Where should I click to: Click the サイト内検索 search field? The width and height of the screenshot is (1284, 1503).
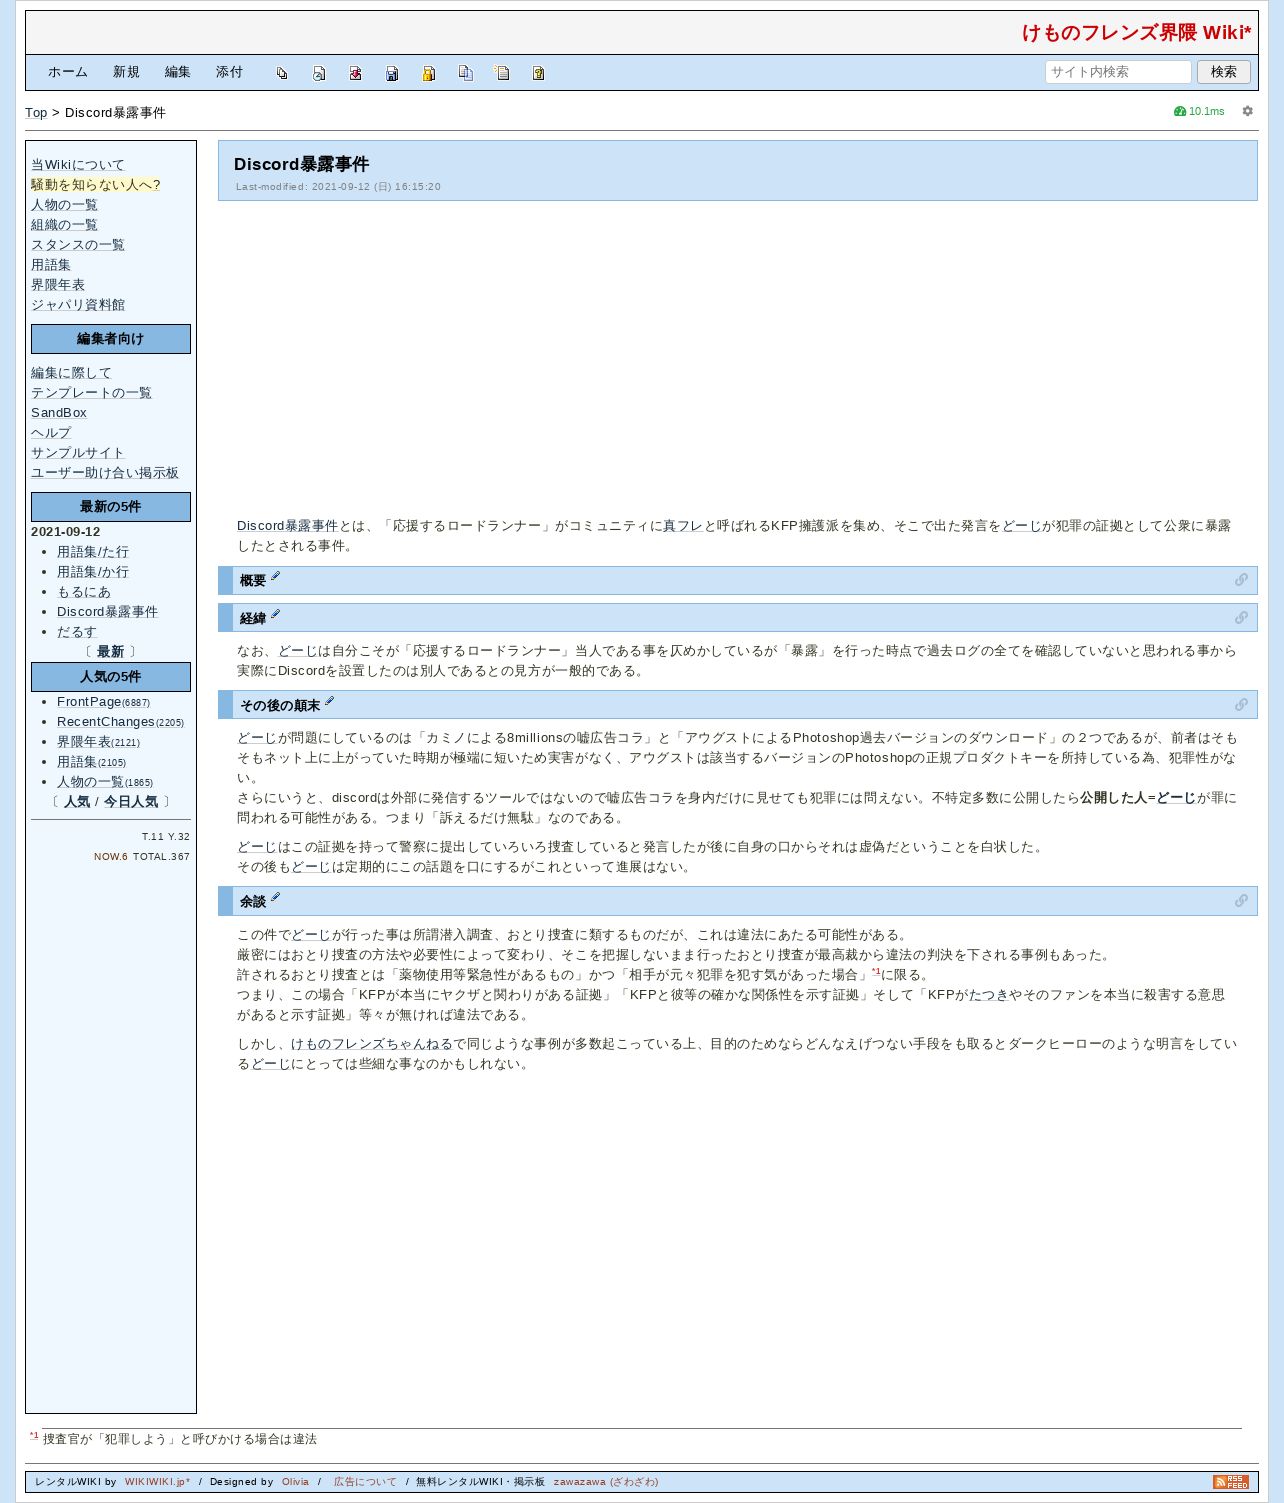coord(1118,72)
